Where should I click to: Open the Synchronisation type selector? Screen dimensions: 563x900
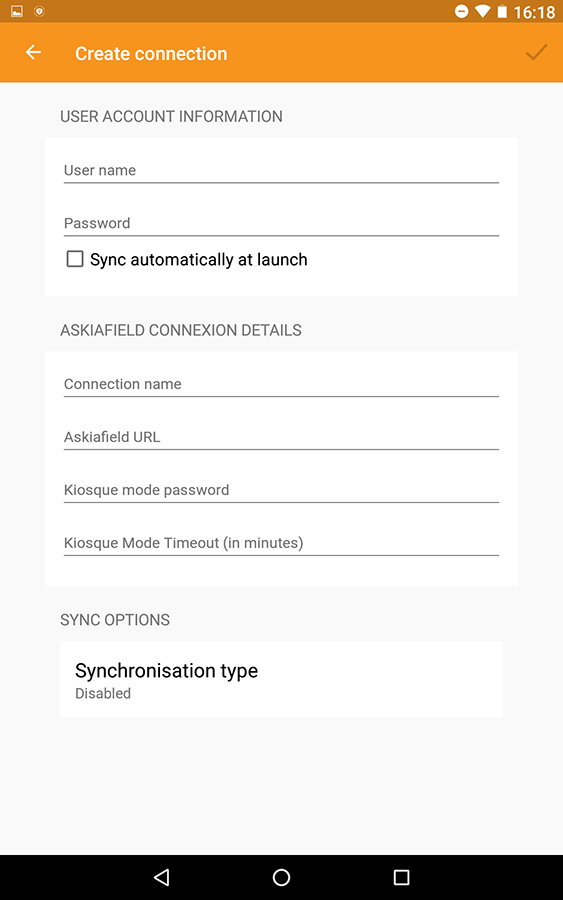click(x=281, y=680)
